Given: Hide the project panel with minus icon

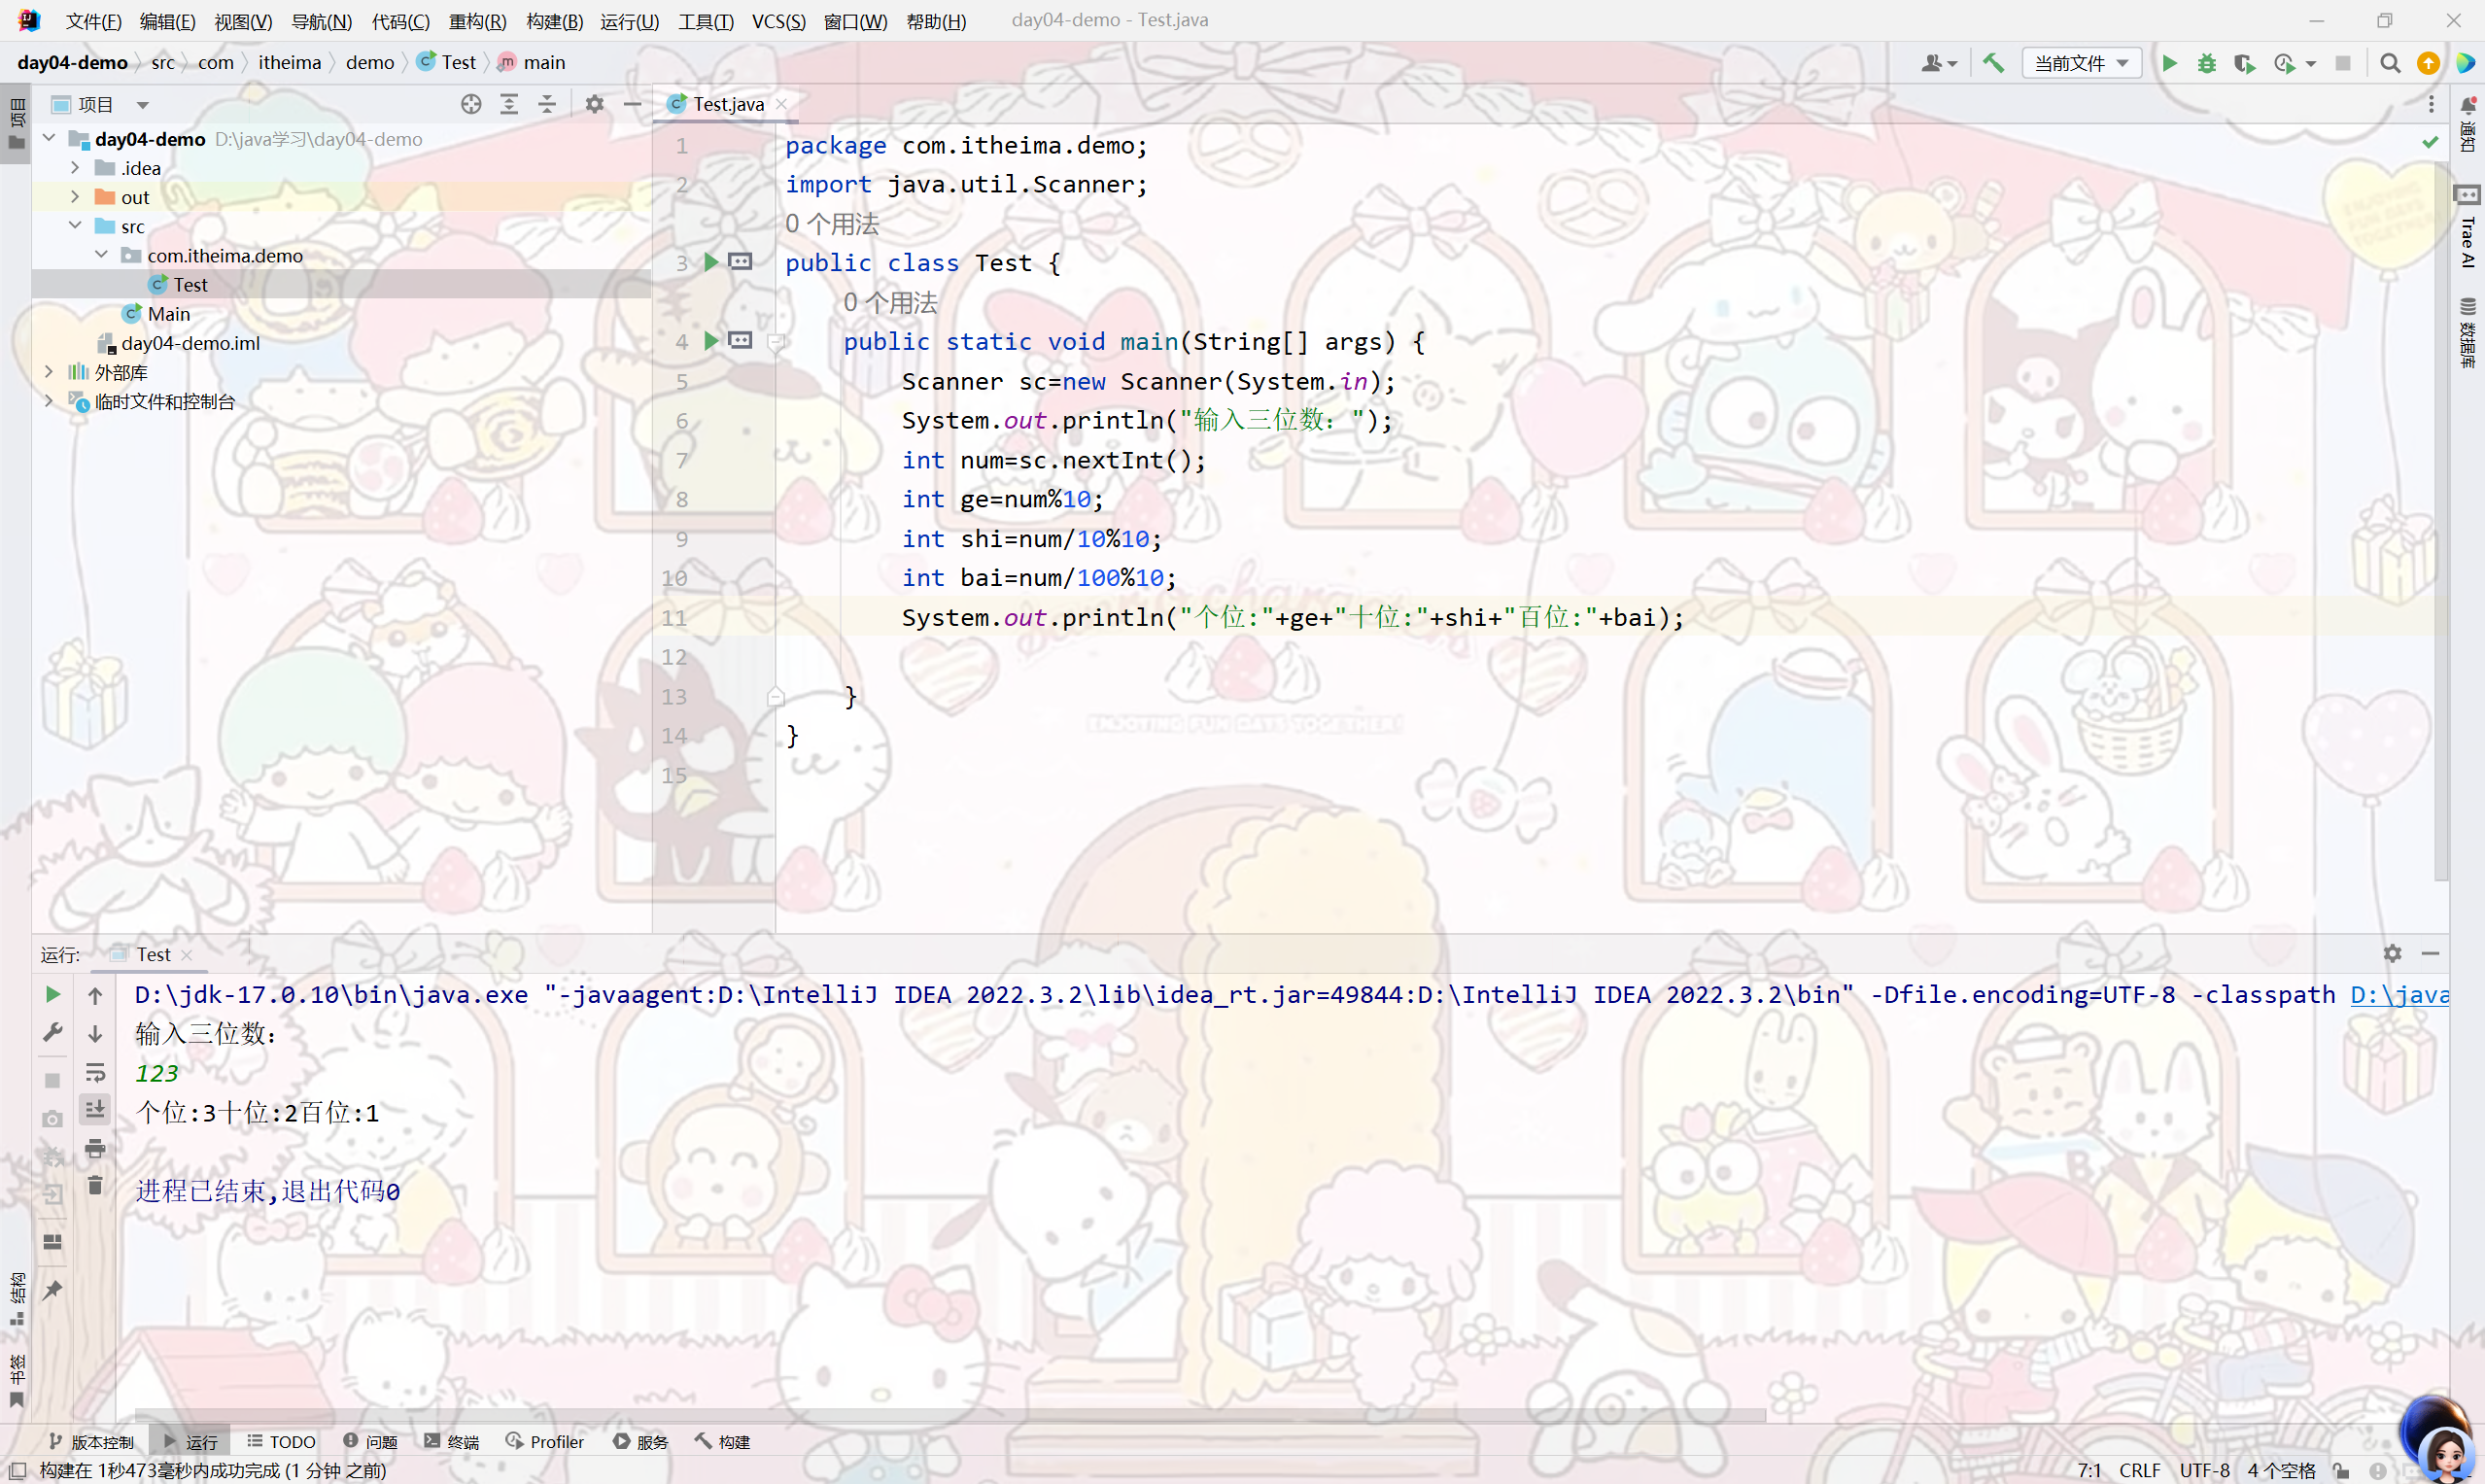Looking at the screenshot, I should click(x=632, y=104).
